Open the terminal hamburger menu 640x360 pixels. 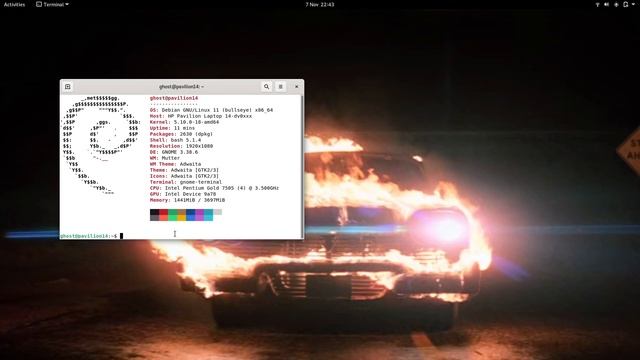280,87
